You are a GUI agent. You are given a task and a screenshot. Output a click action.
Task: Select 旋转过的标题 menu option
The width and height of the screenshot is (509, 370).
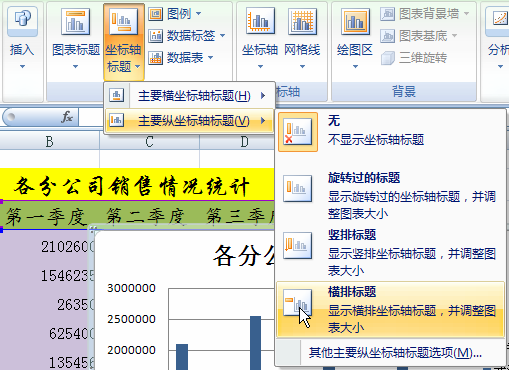coord(390,195)
